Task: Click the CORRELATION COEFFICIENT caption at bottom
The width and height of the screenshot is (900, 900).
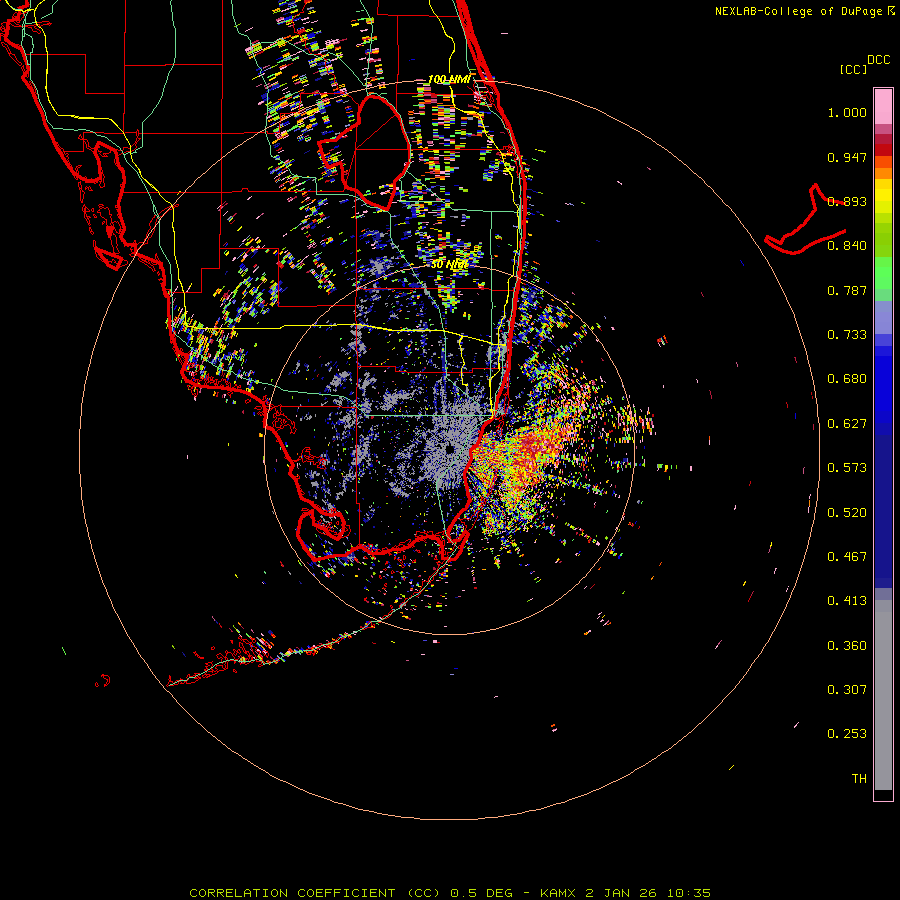Action: (x=450, y=893)
